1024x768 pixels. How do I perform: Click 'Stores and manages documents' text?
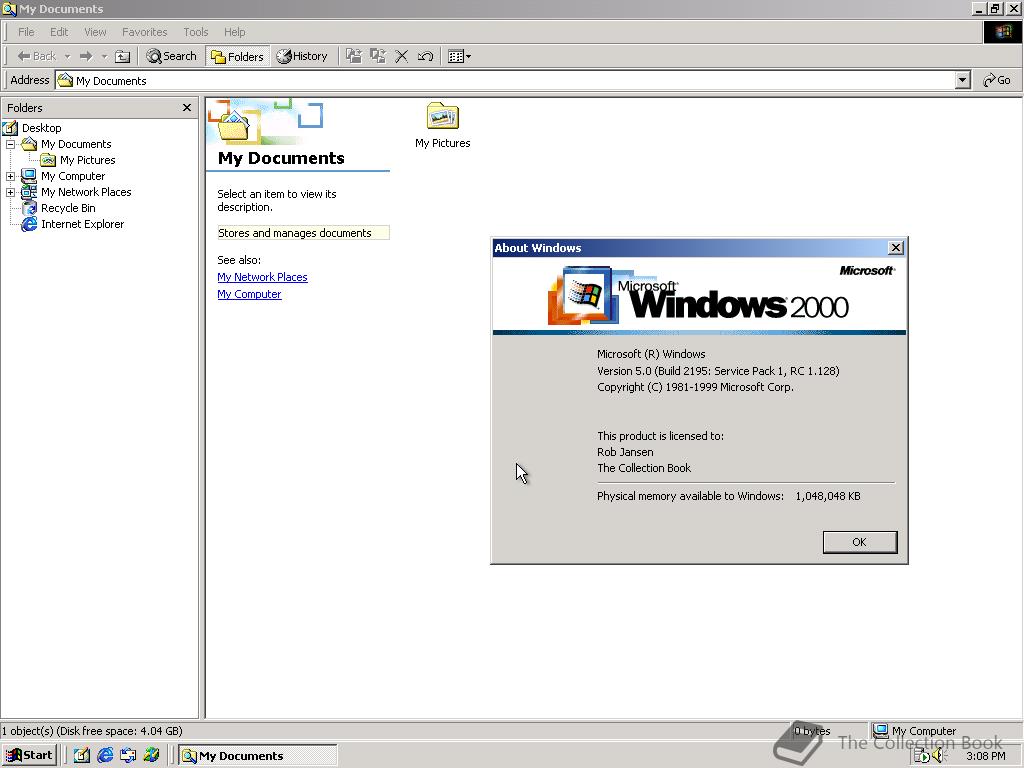tap(295, 233)
